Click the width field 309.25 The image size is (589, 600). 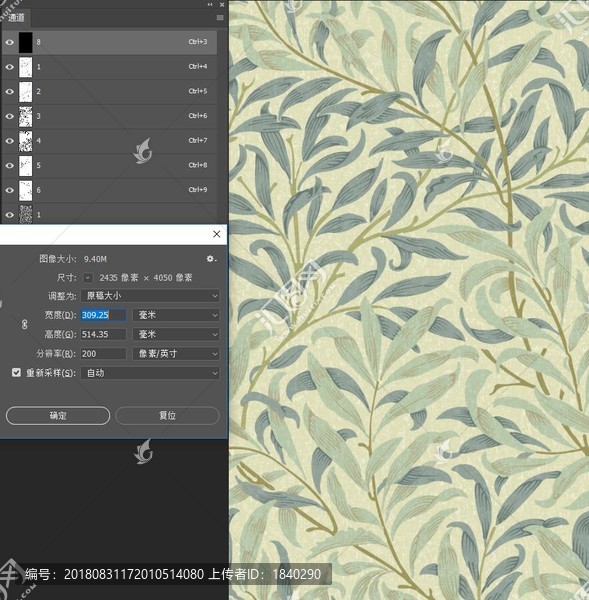[x=103, y=315]
